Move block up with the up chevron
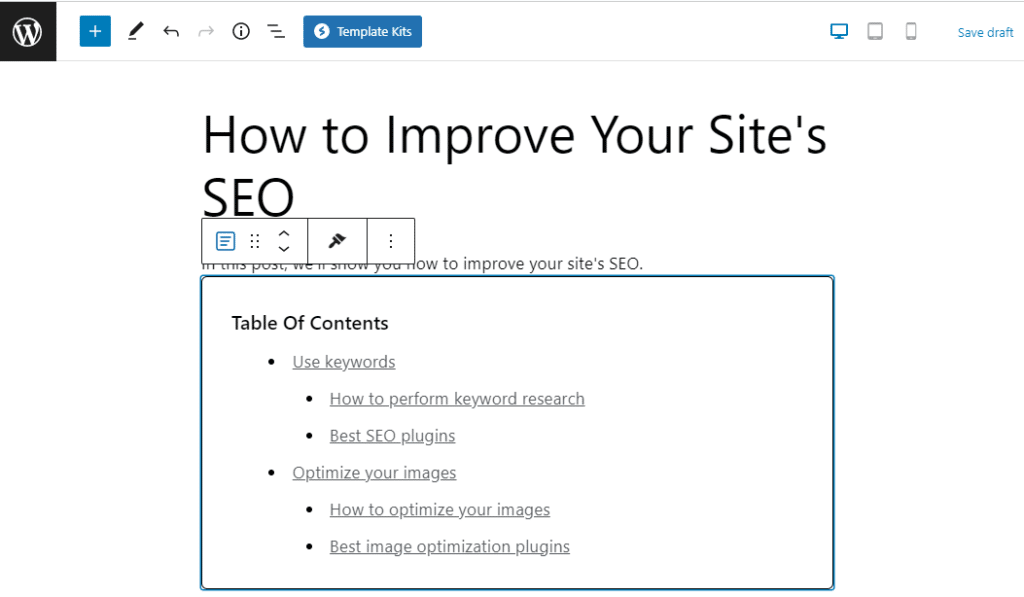 click(x=284, y=233)
